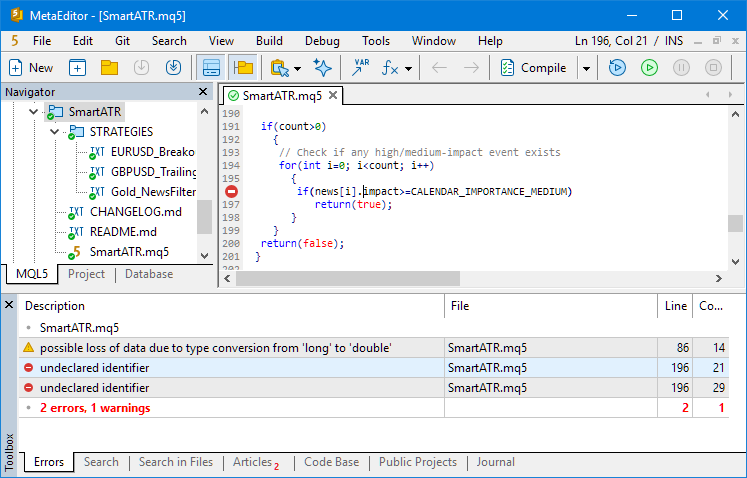Select undeclared identifier error column 21
The image size is (747, 478).
coord(374,368)
